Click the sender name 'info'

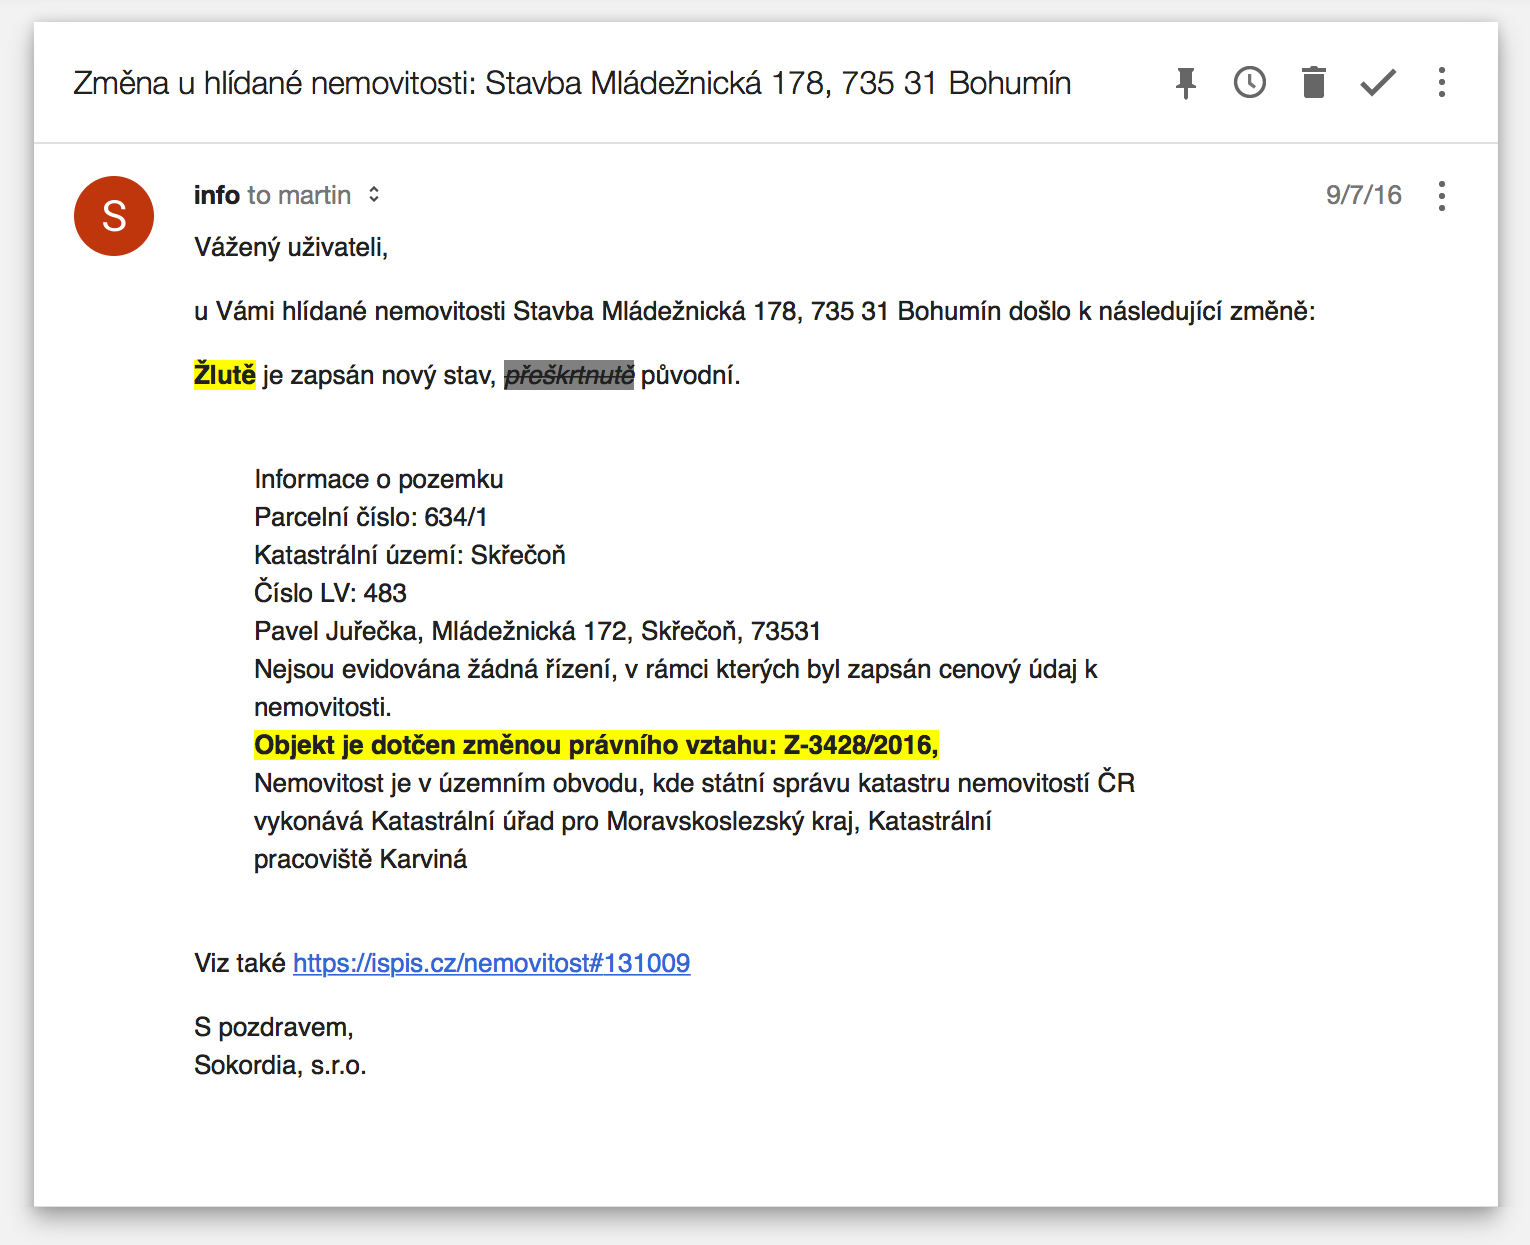(x=216, y=195)
